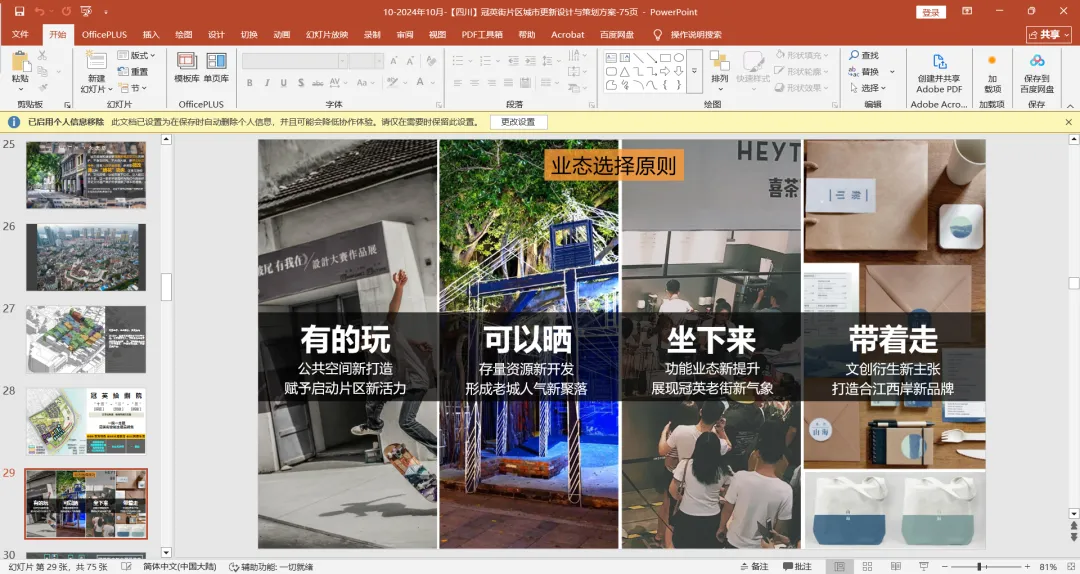The image size is (1080, 574).
Task: Open the Customize Quick Access Toolbar arrow
Action: tap(105, 12)
